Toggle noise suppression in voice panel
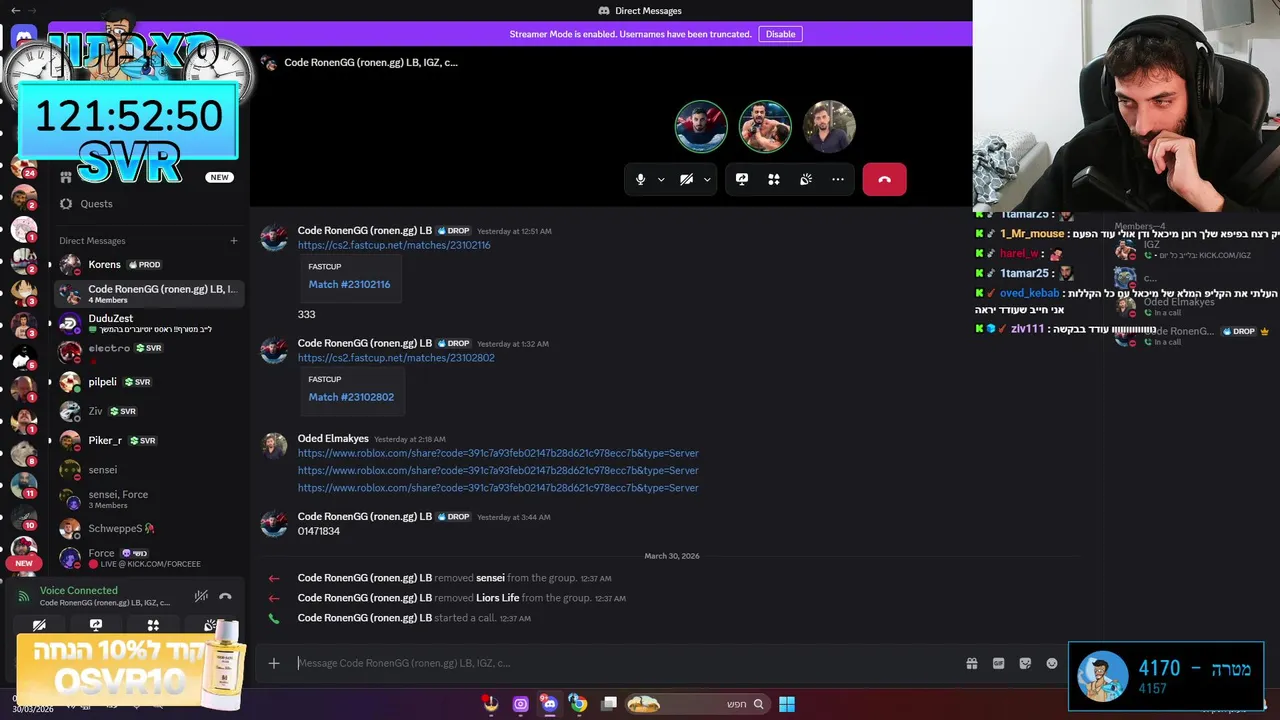The width and height of the screenshot is (1280, 720). tap(201, 596)
